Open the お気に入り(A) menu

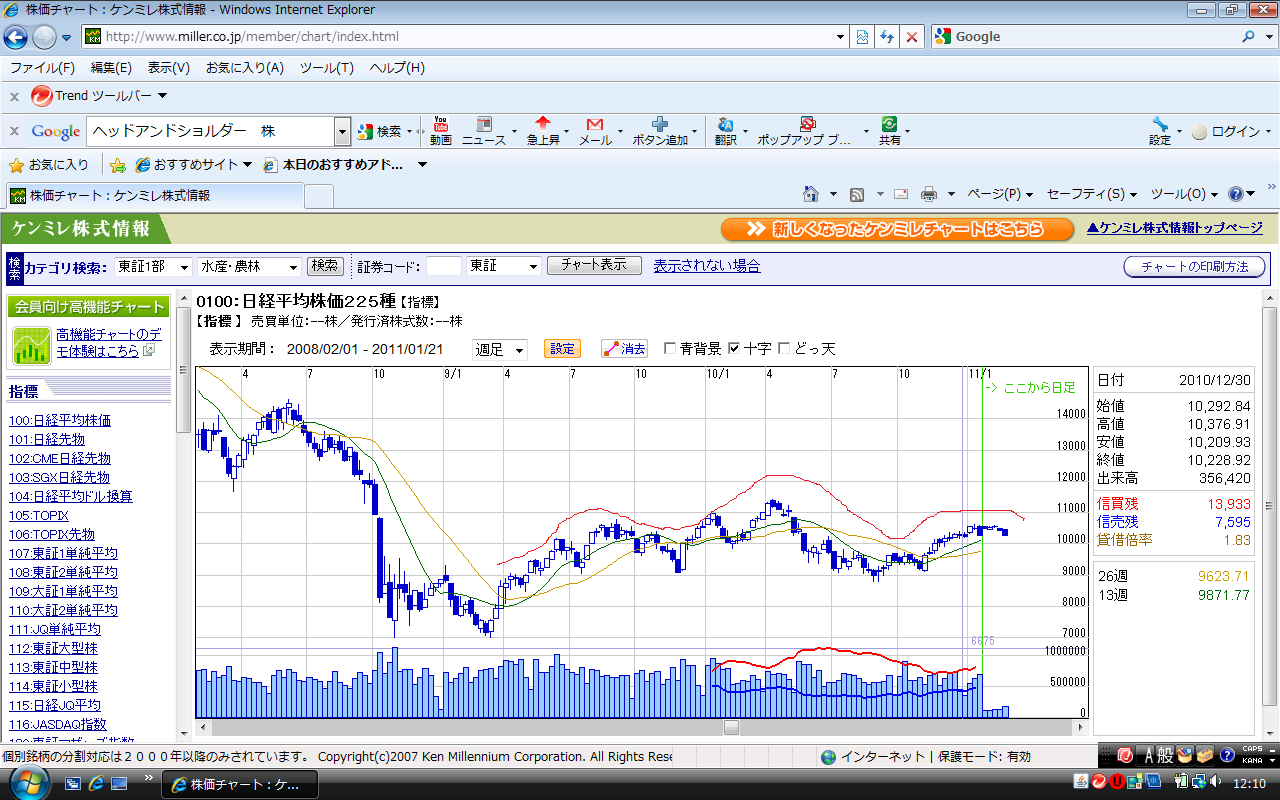pyautogui.click(x=244, y=68)
